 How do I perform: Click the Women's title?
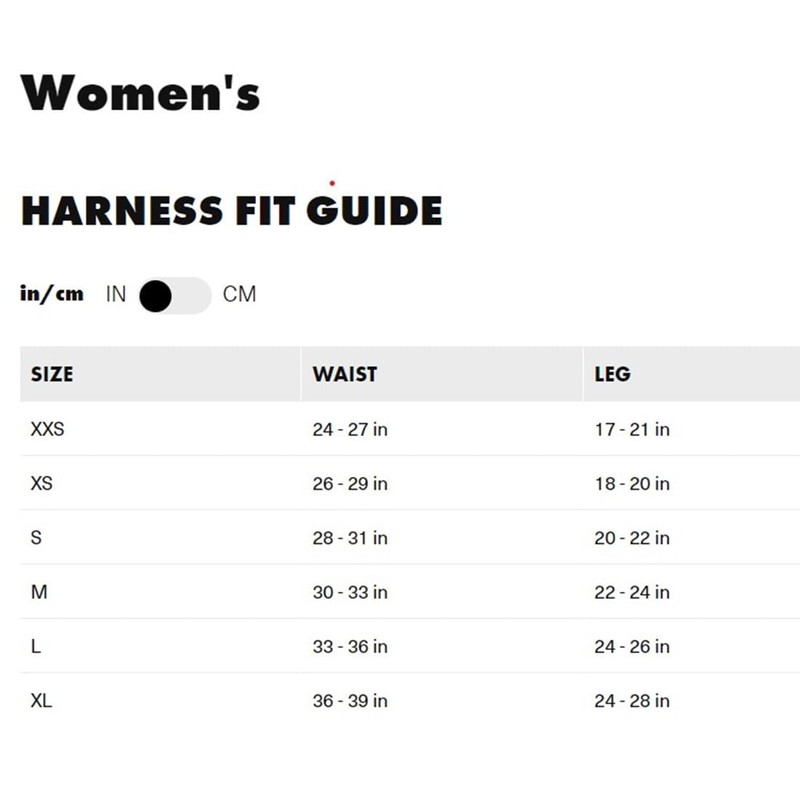click(141, 93)
